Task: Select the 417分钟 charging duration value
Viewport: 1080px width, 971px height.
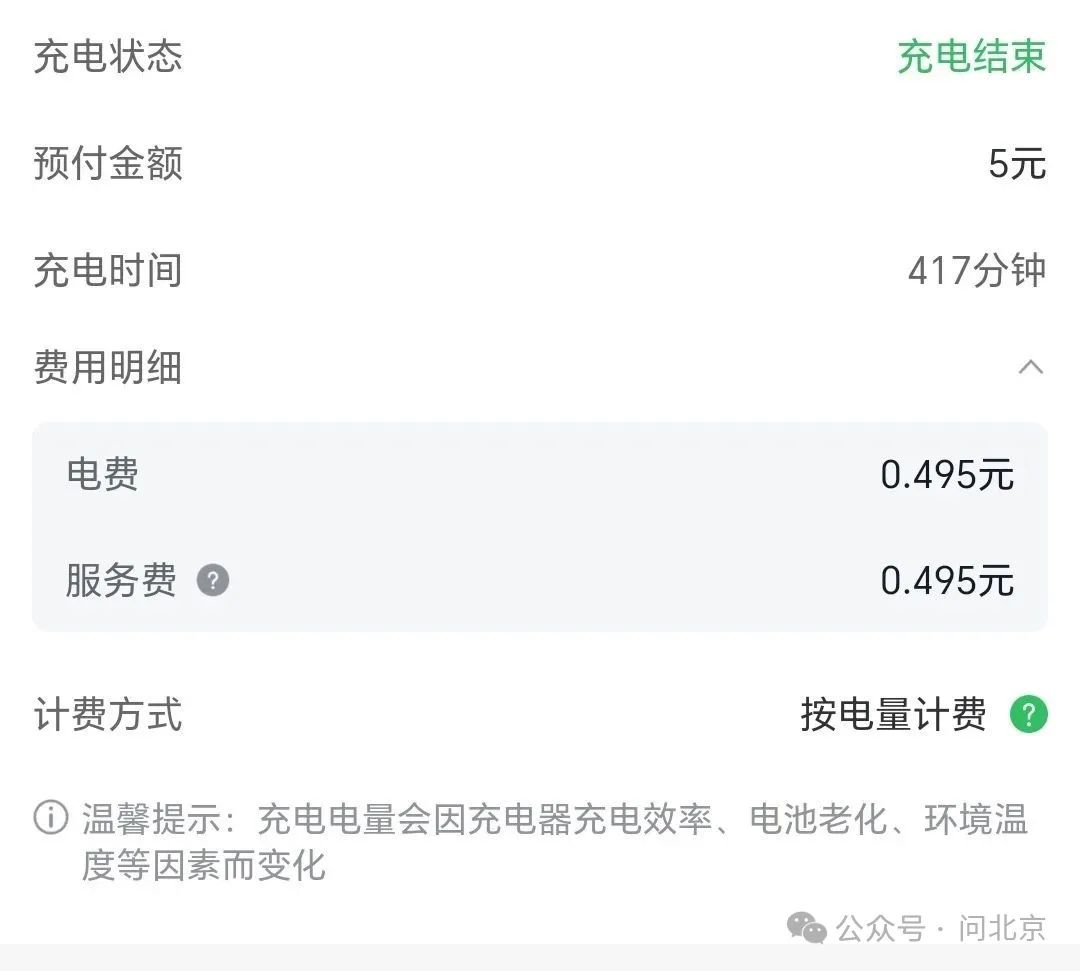Action: 977,271
